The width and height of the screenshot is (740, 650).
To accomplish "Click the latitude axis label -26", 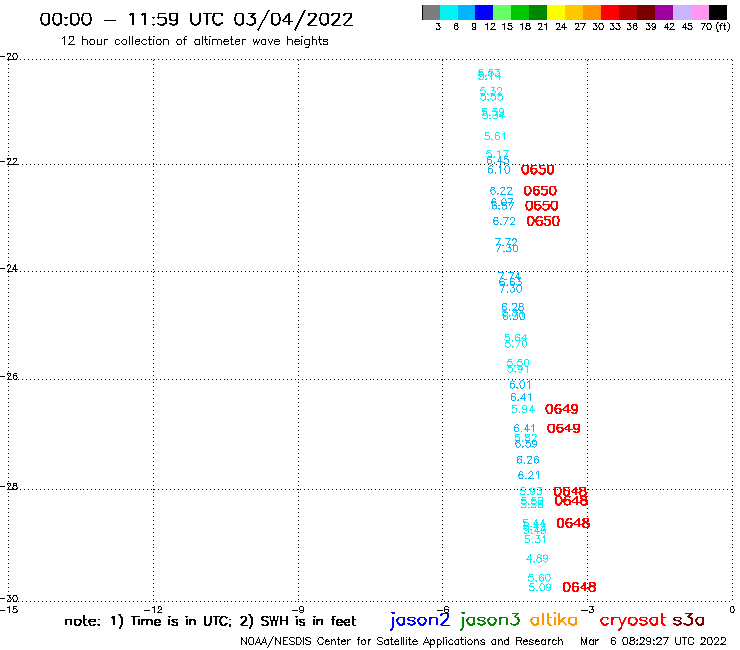I will click(x=9, y=377).
